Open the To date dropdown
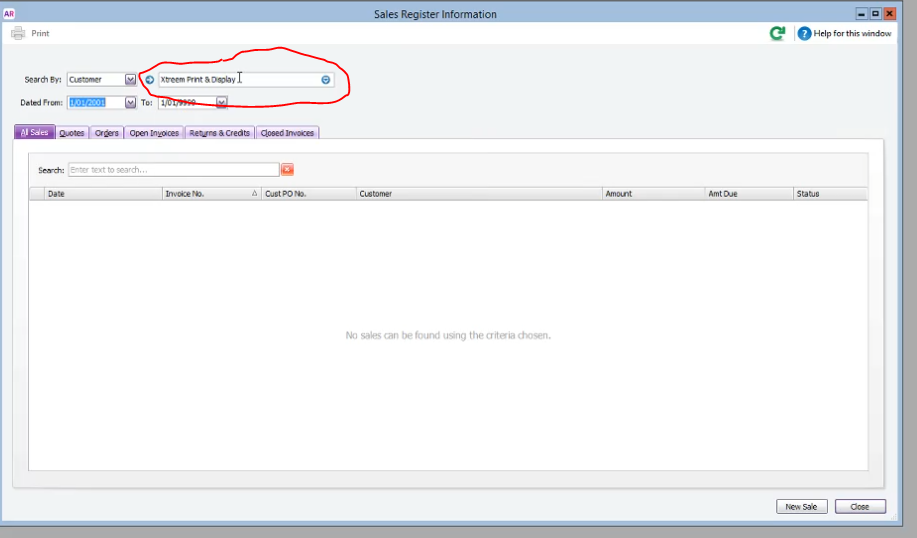Viewport: 917px width, 538px height. click(221, 102)
